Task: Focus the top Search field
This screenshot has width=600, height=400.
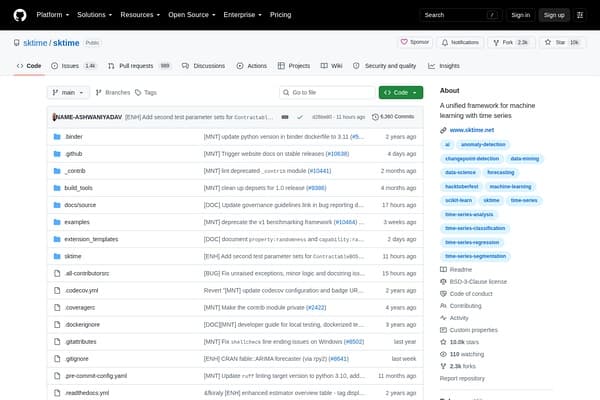Action: point(461,15)
